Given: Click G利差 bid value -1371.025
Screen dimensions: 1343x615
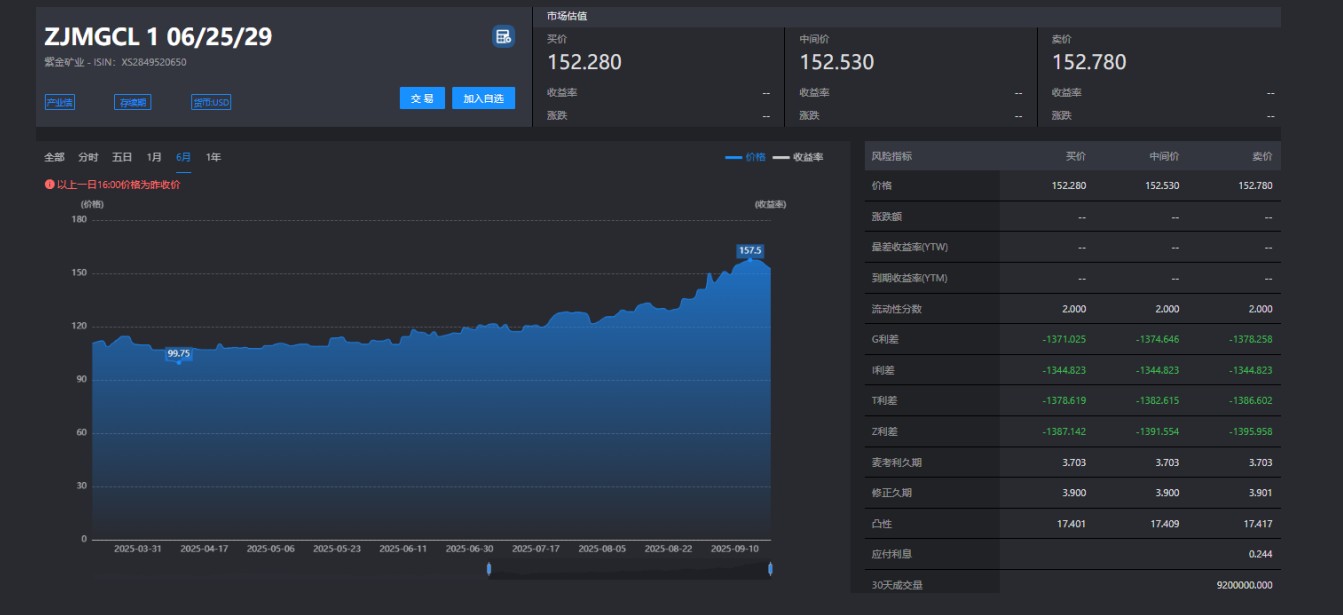Looking at the screenshot, I should tap(1064, 339).
